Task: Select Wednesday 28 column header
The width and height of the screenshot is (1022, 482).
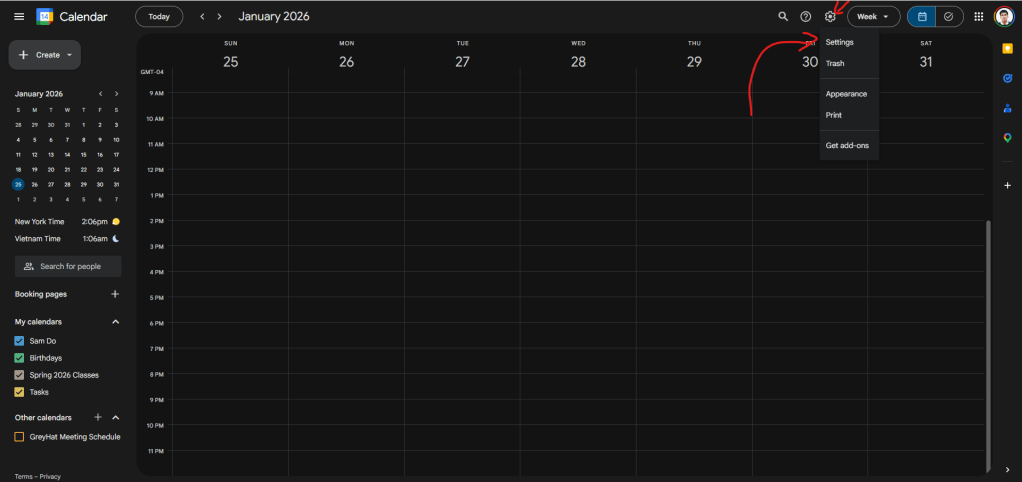Action: [578, 55]
